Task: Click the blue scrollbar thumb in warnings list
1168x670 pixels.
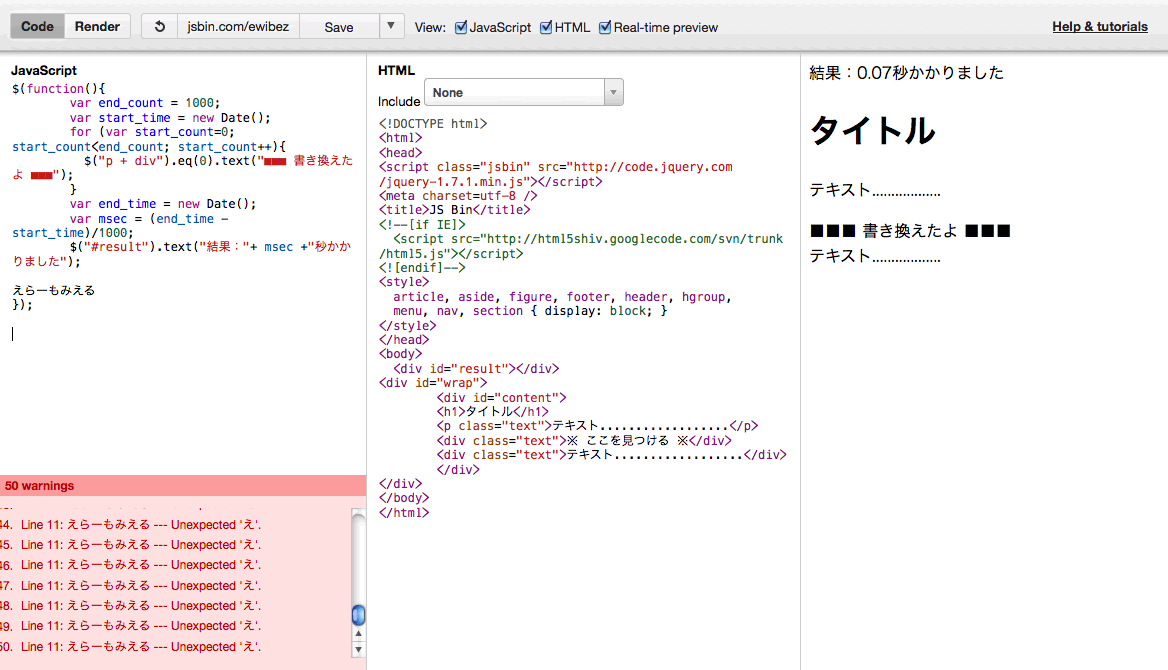Action: 357,616
